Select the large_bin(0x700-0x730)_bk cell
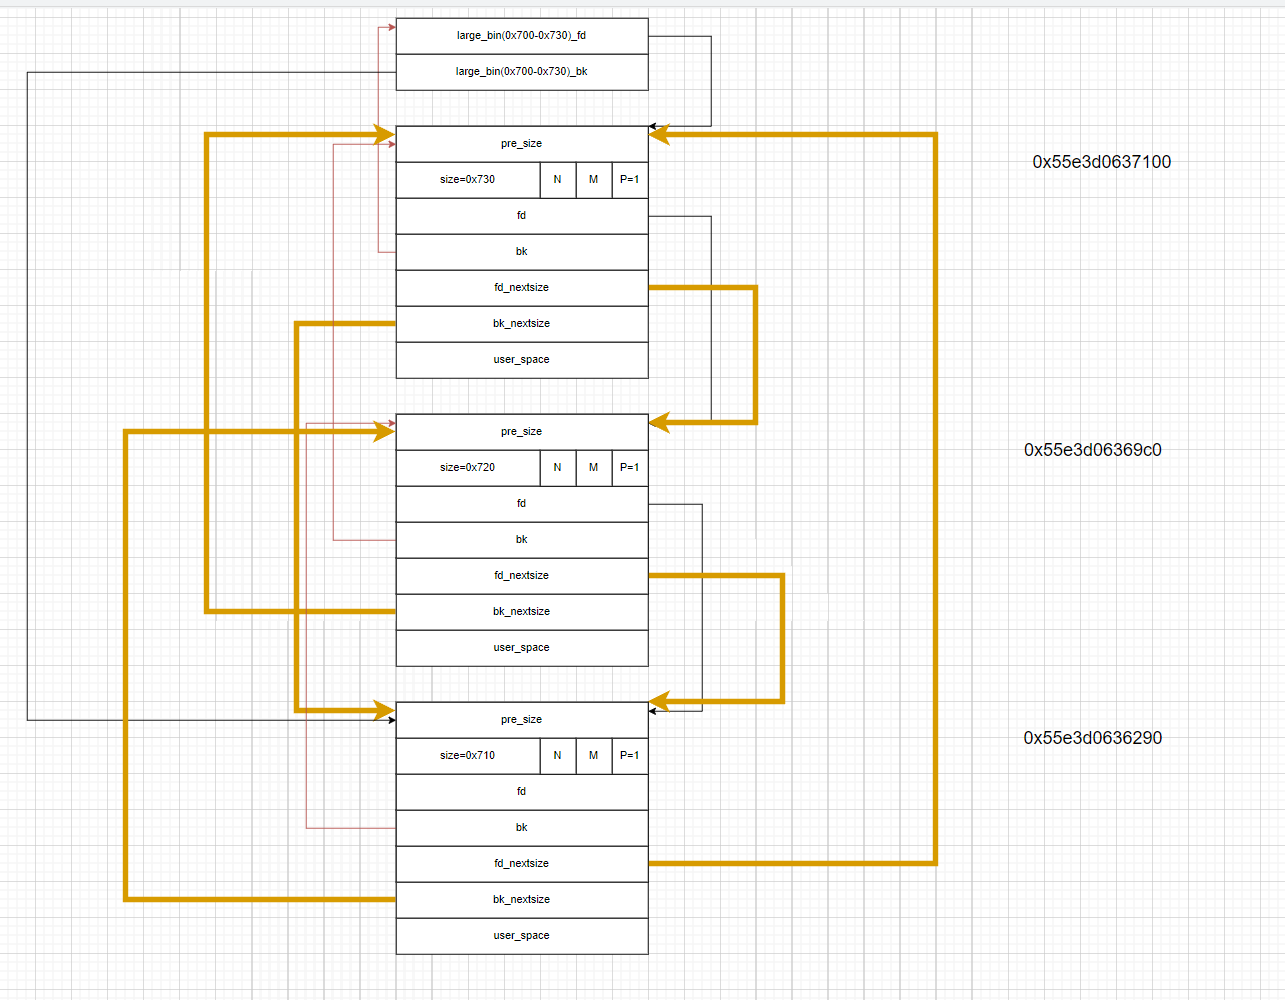The image size is (1285, 1000). coord(522,72)
